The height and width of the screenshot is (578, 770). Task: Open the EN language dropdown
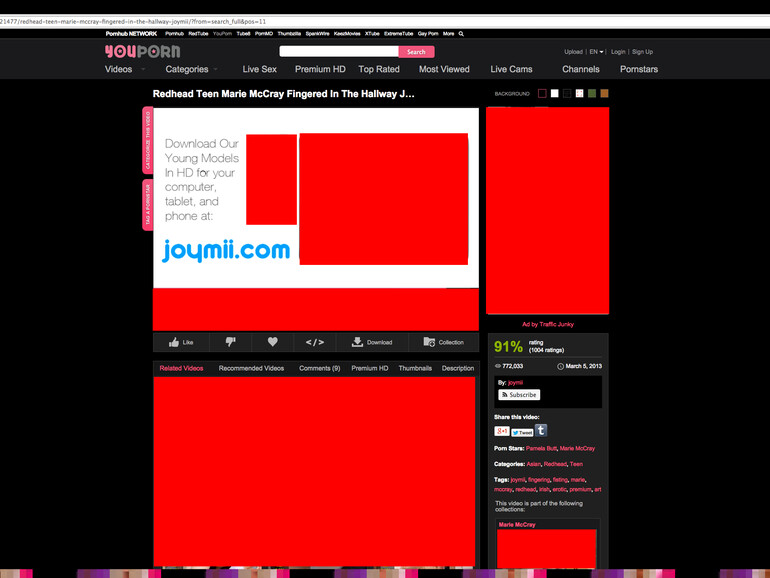tap(596, 52)
